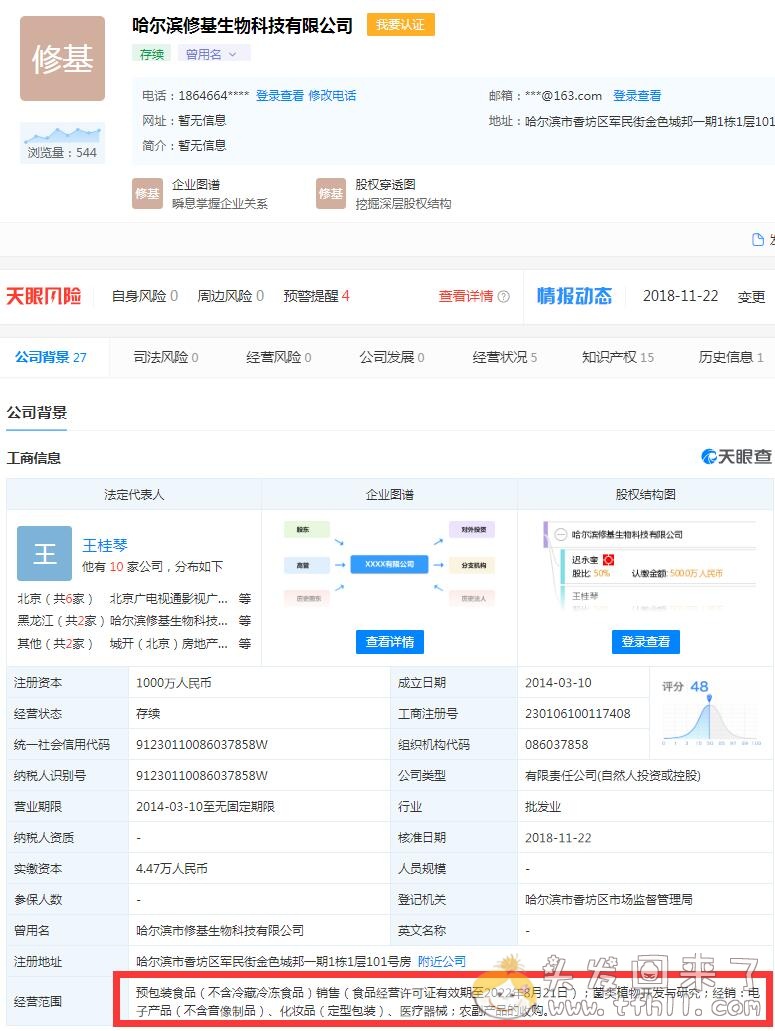Viewport: 775px width, 1031px height.
Task: Click 登录查看 next to the email
Action: [637, 95]
